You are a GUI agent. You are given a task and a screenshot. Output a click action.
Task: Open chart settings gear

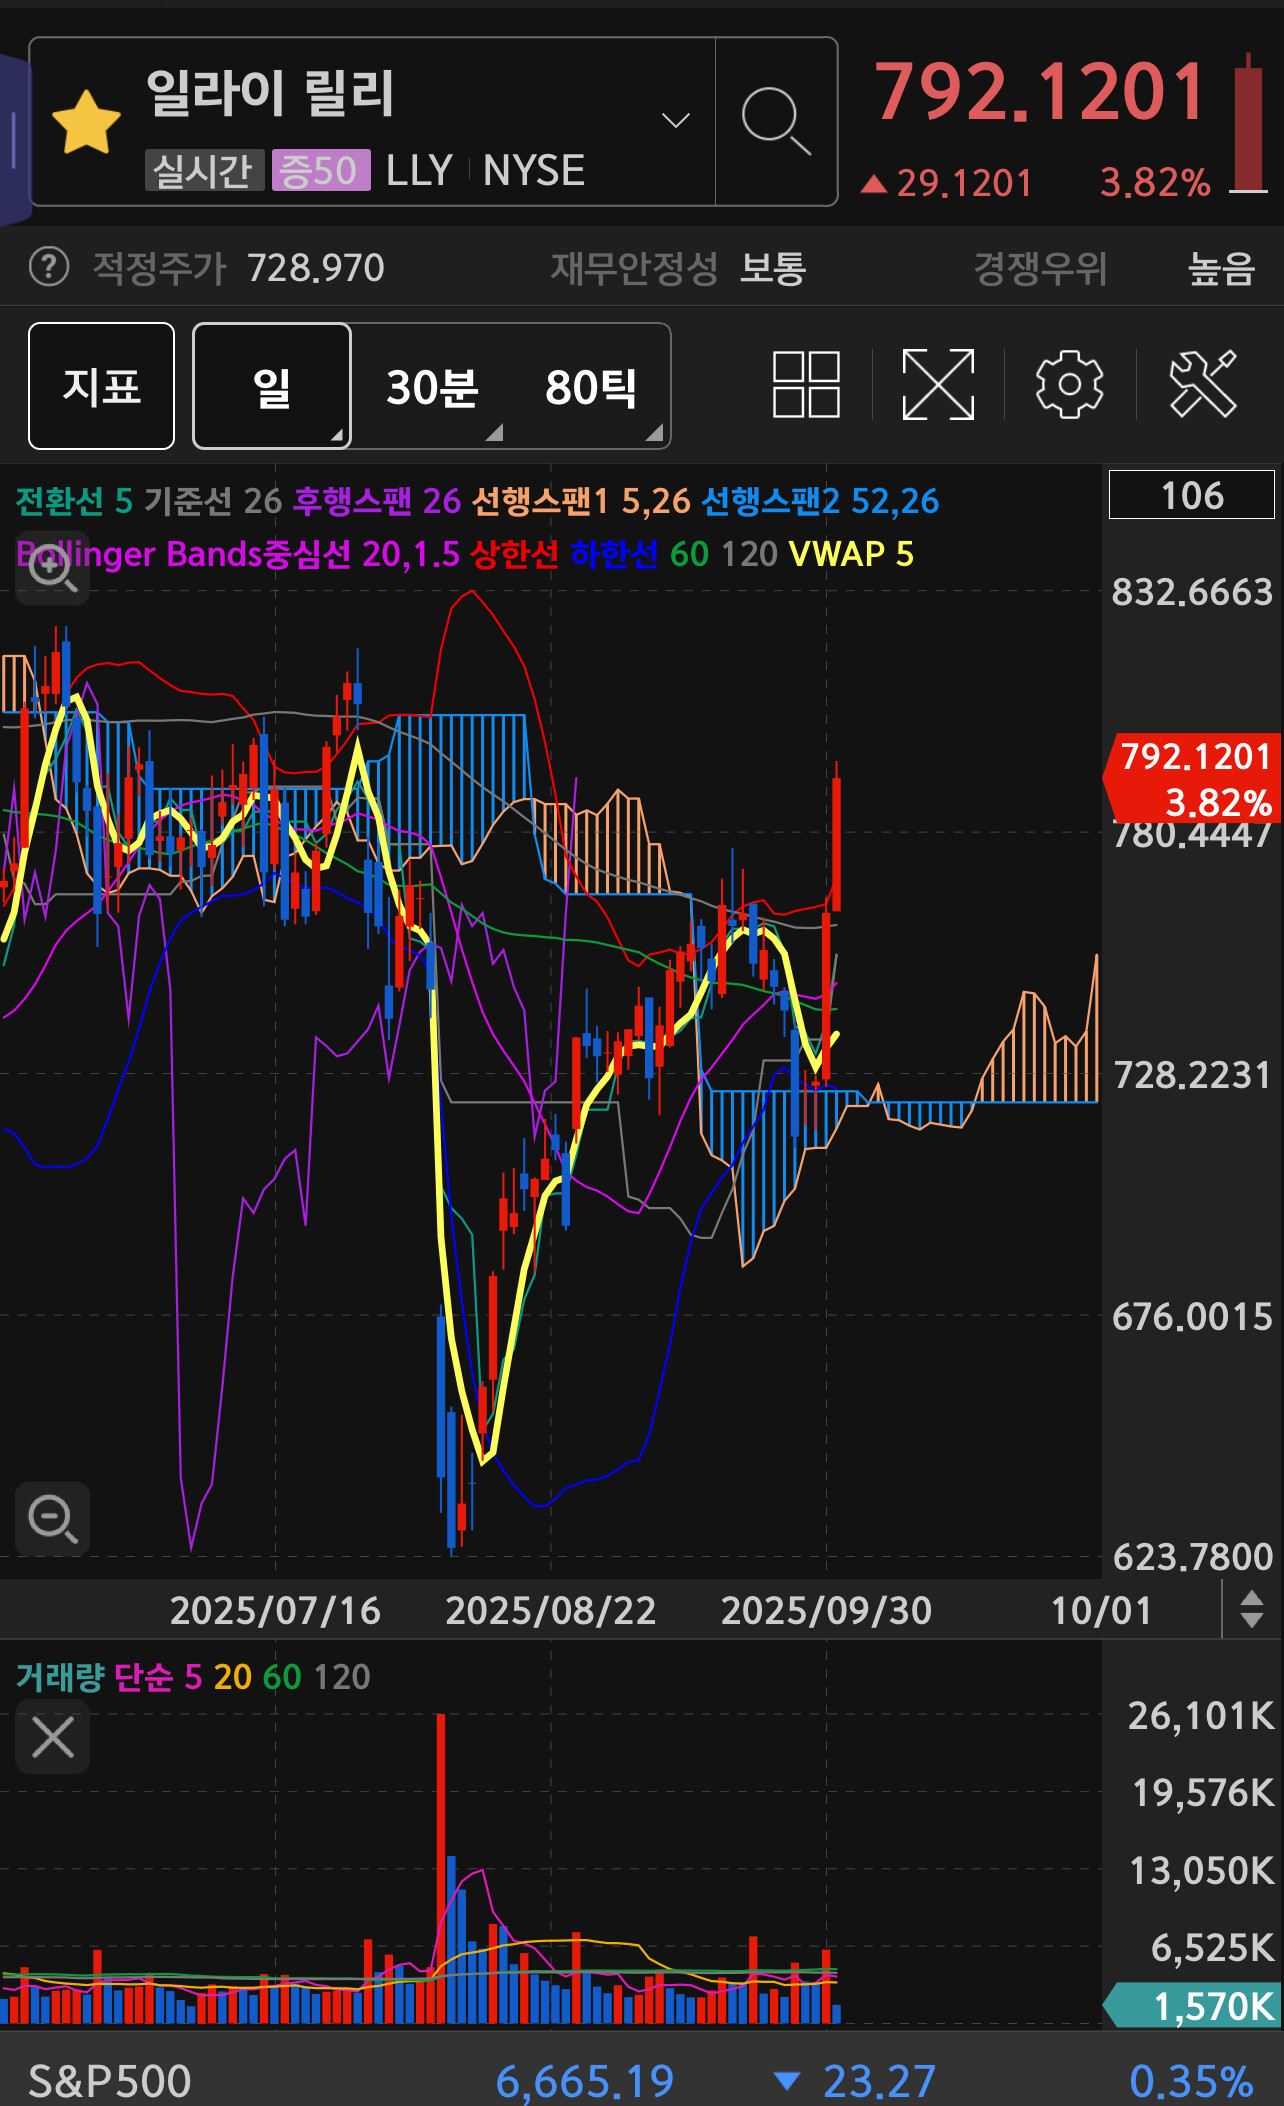pos(1070,384)
